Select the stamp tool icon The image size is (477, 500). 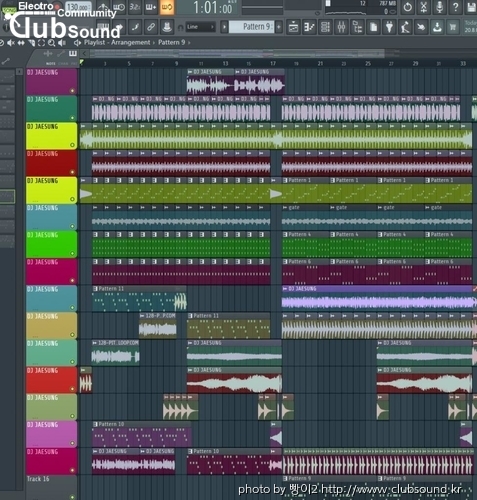pos(167,27)
